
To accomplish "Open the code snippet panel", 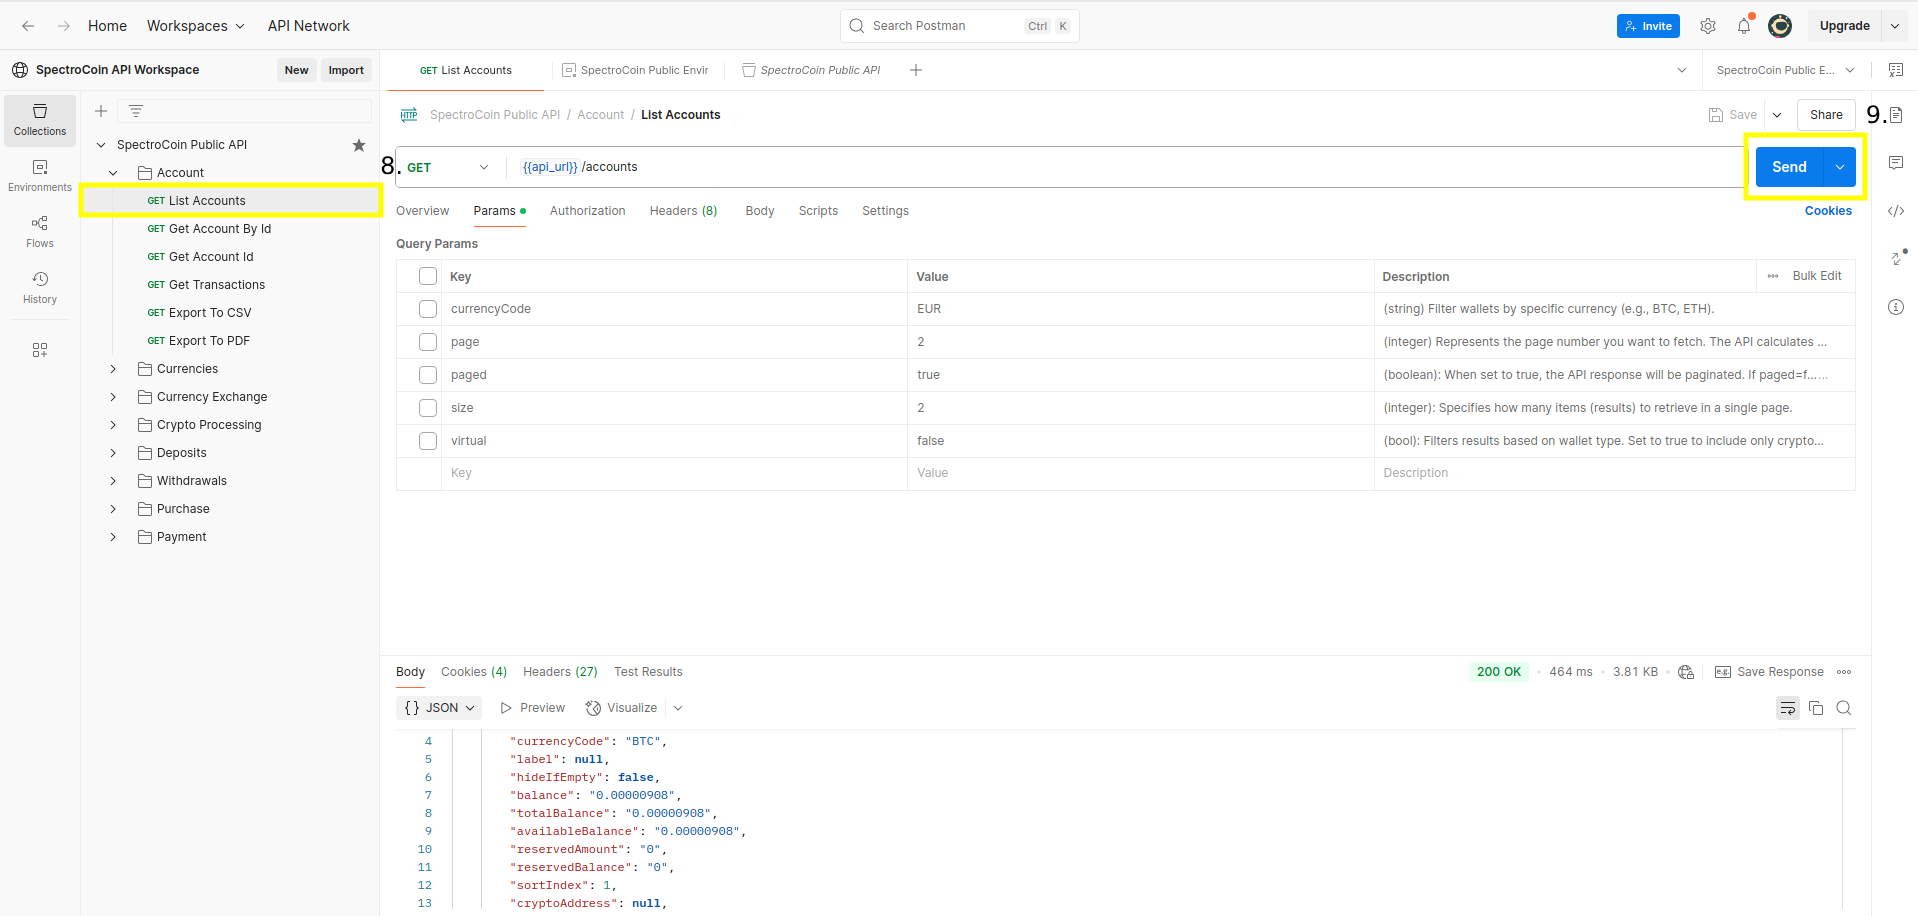I will coord(1896,211).
